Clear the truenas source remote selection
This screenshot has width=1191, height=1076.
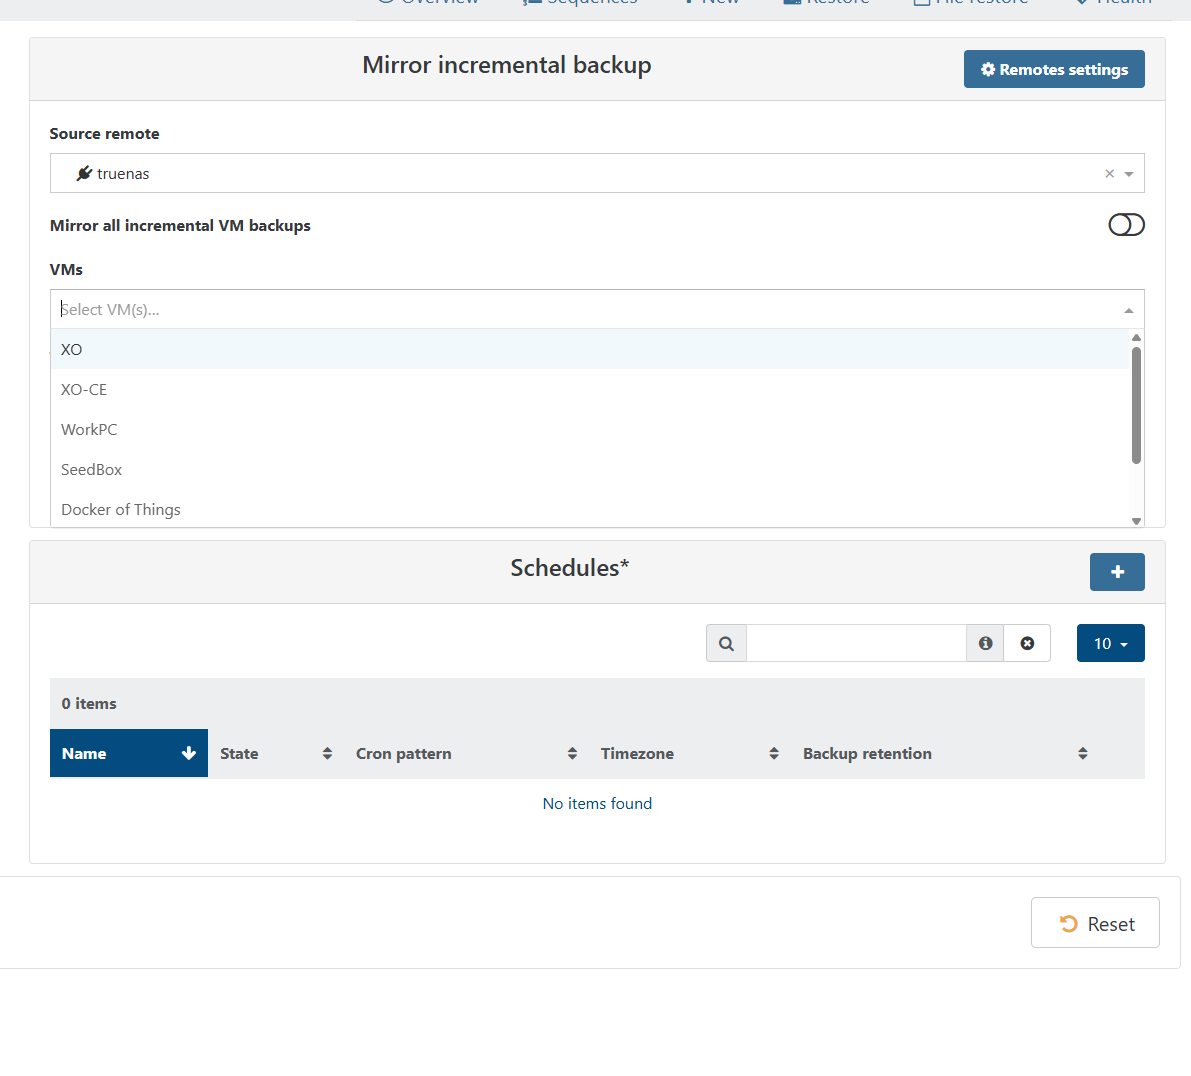[x=1109, y=174]
